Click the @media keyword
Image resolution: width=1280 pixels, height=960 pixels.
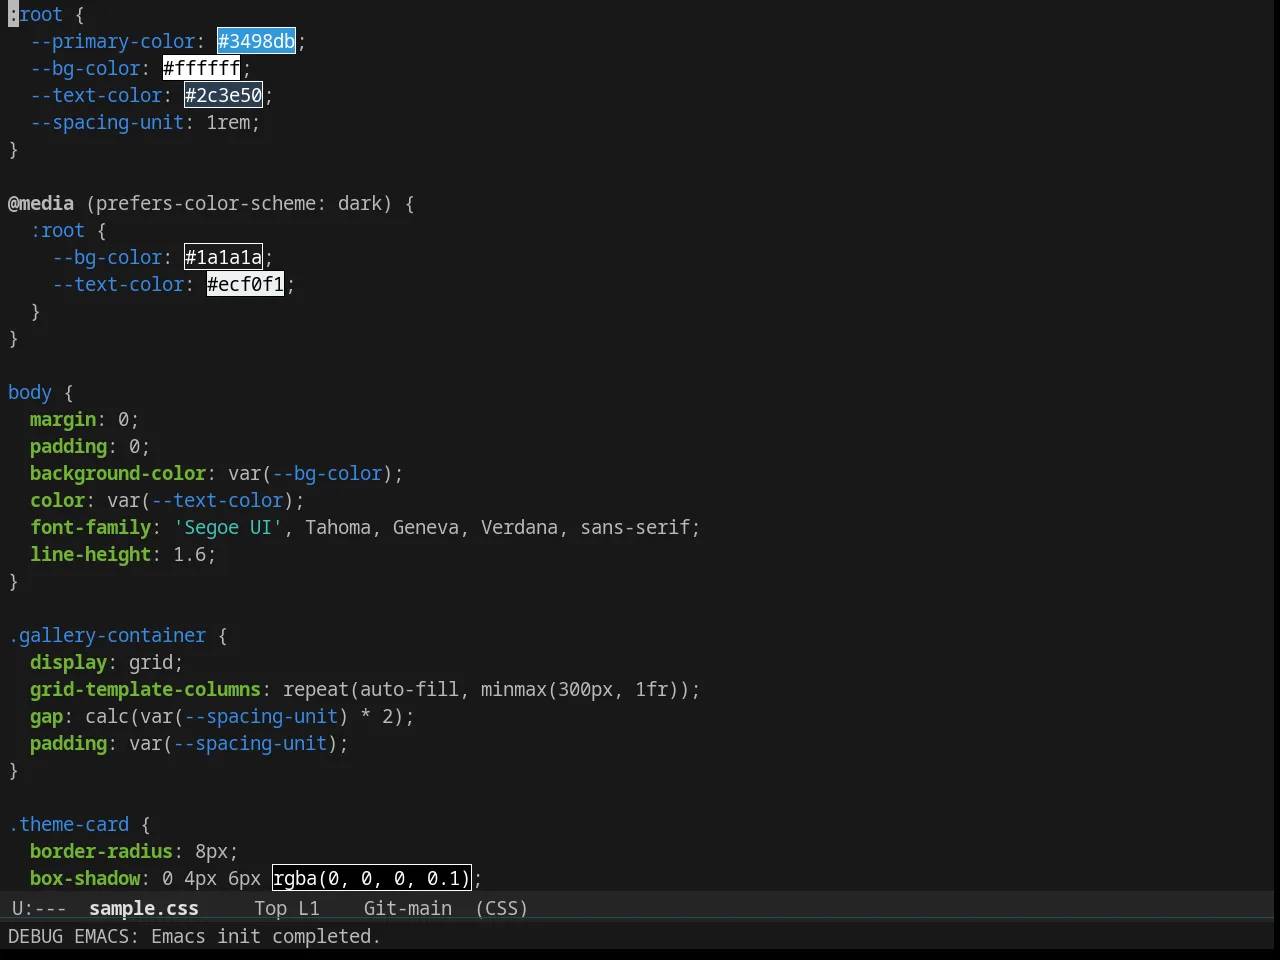pyautogui.click(x=41, y=203)
